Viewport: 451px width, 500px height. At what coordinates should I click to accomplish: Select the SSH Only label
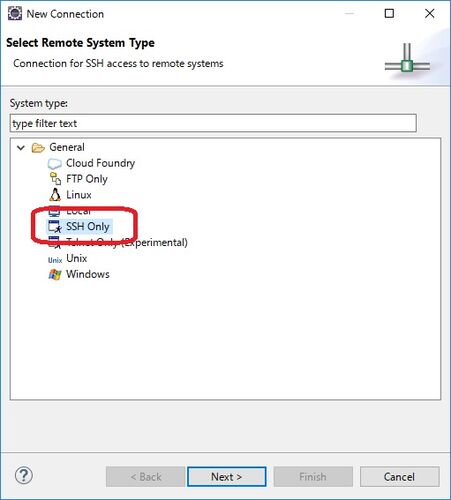(x=88, y=226)
